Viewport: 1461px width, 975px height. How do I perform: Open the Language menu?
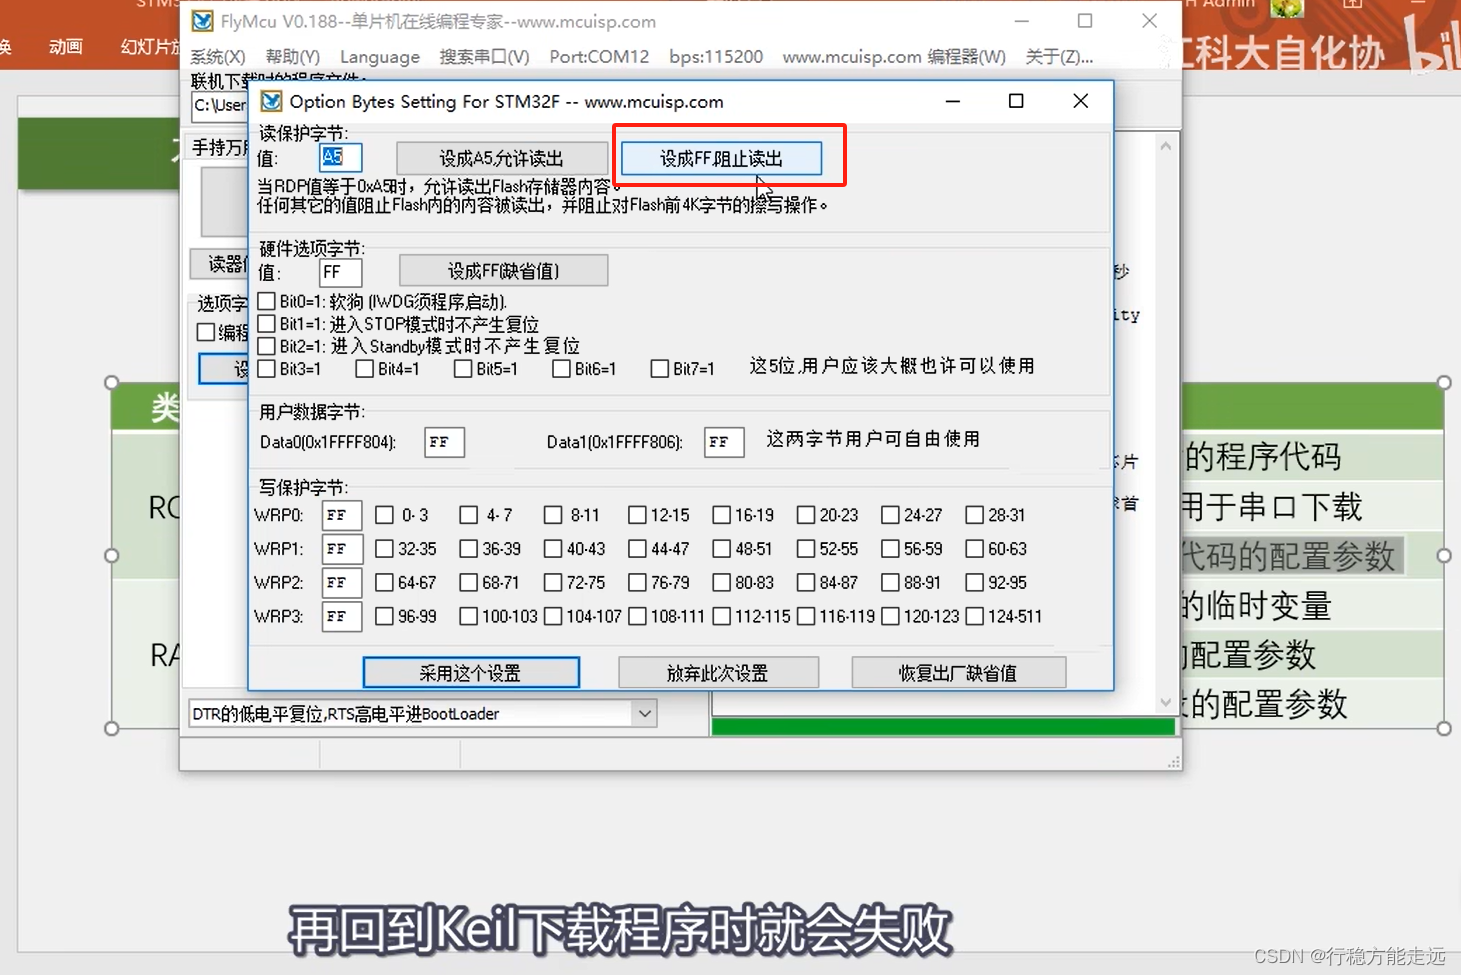coord(380,56)
